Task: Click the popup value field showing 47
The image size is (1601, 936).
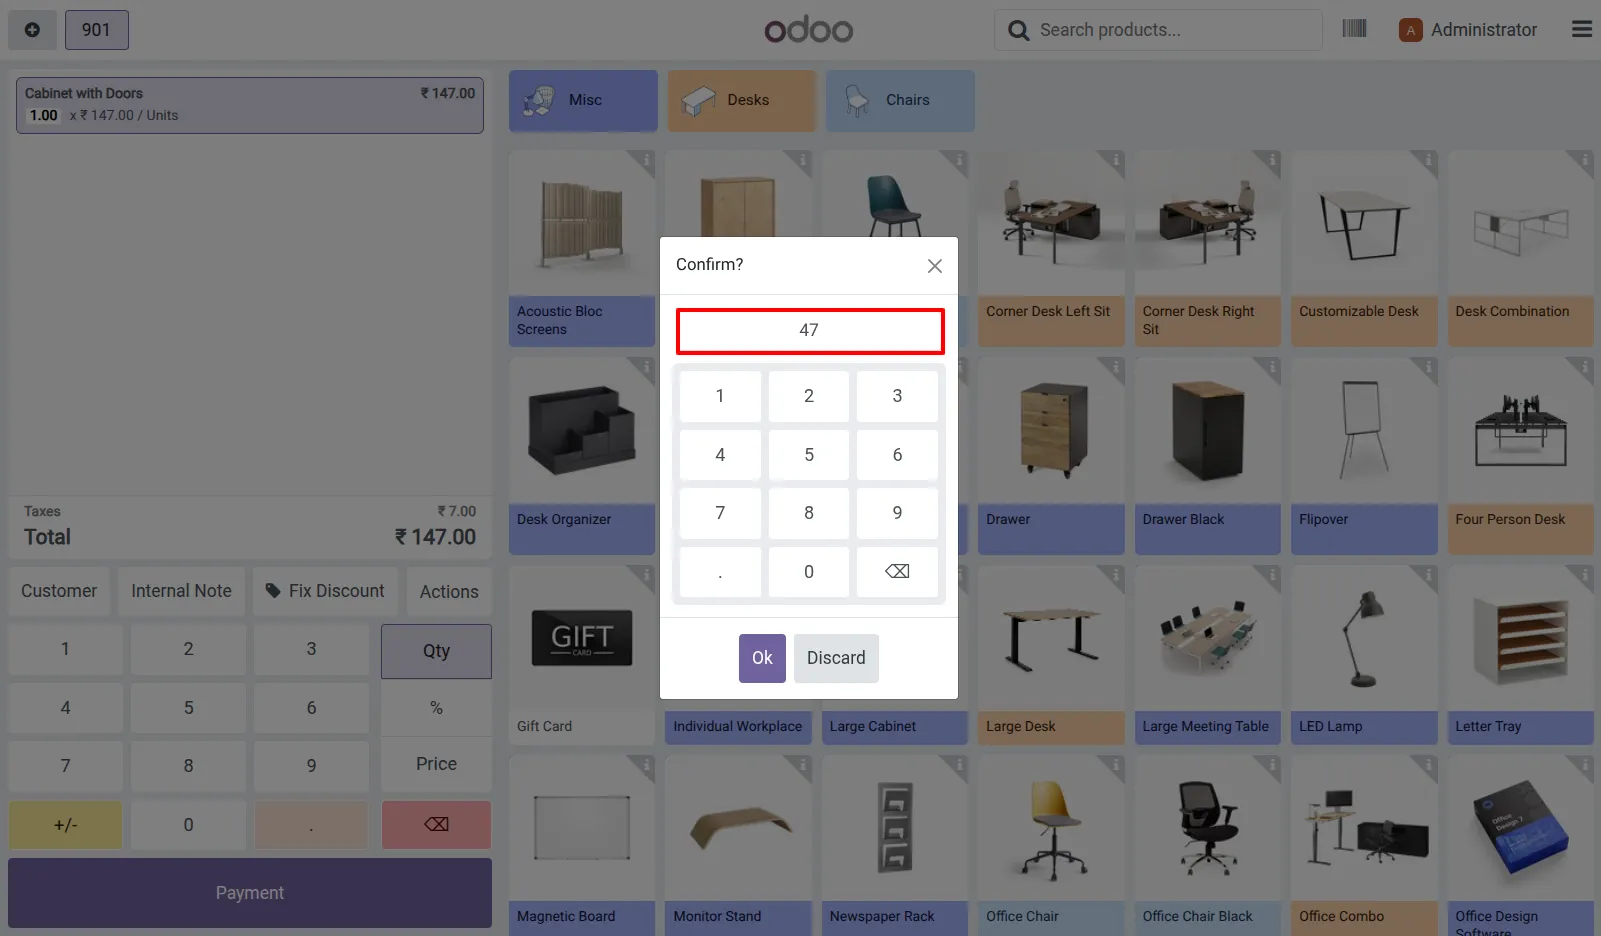Action: click(810, 331)
